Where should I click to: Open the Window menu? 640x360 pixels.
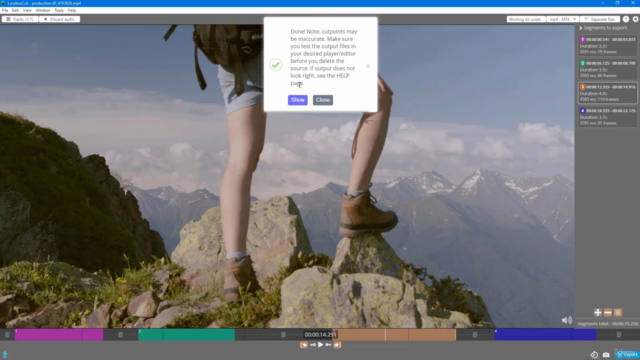43,10
